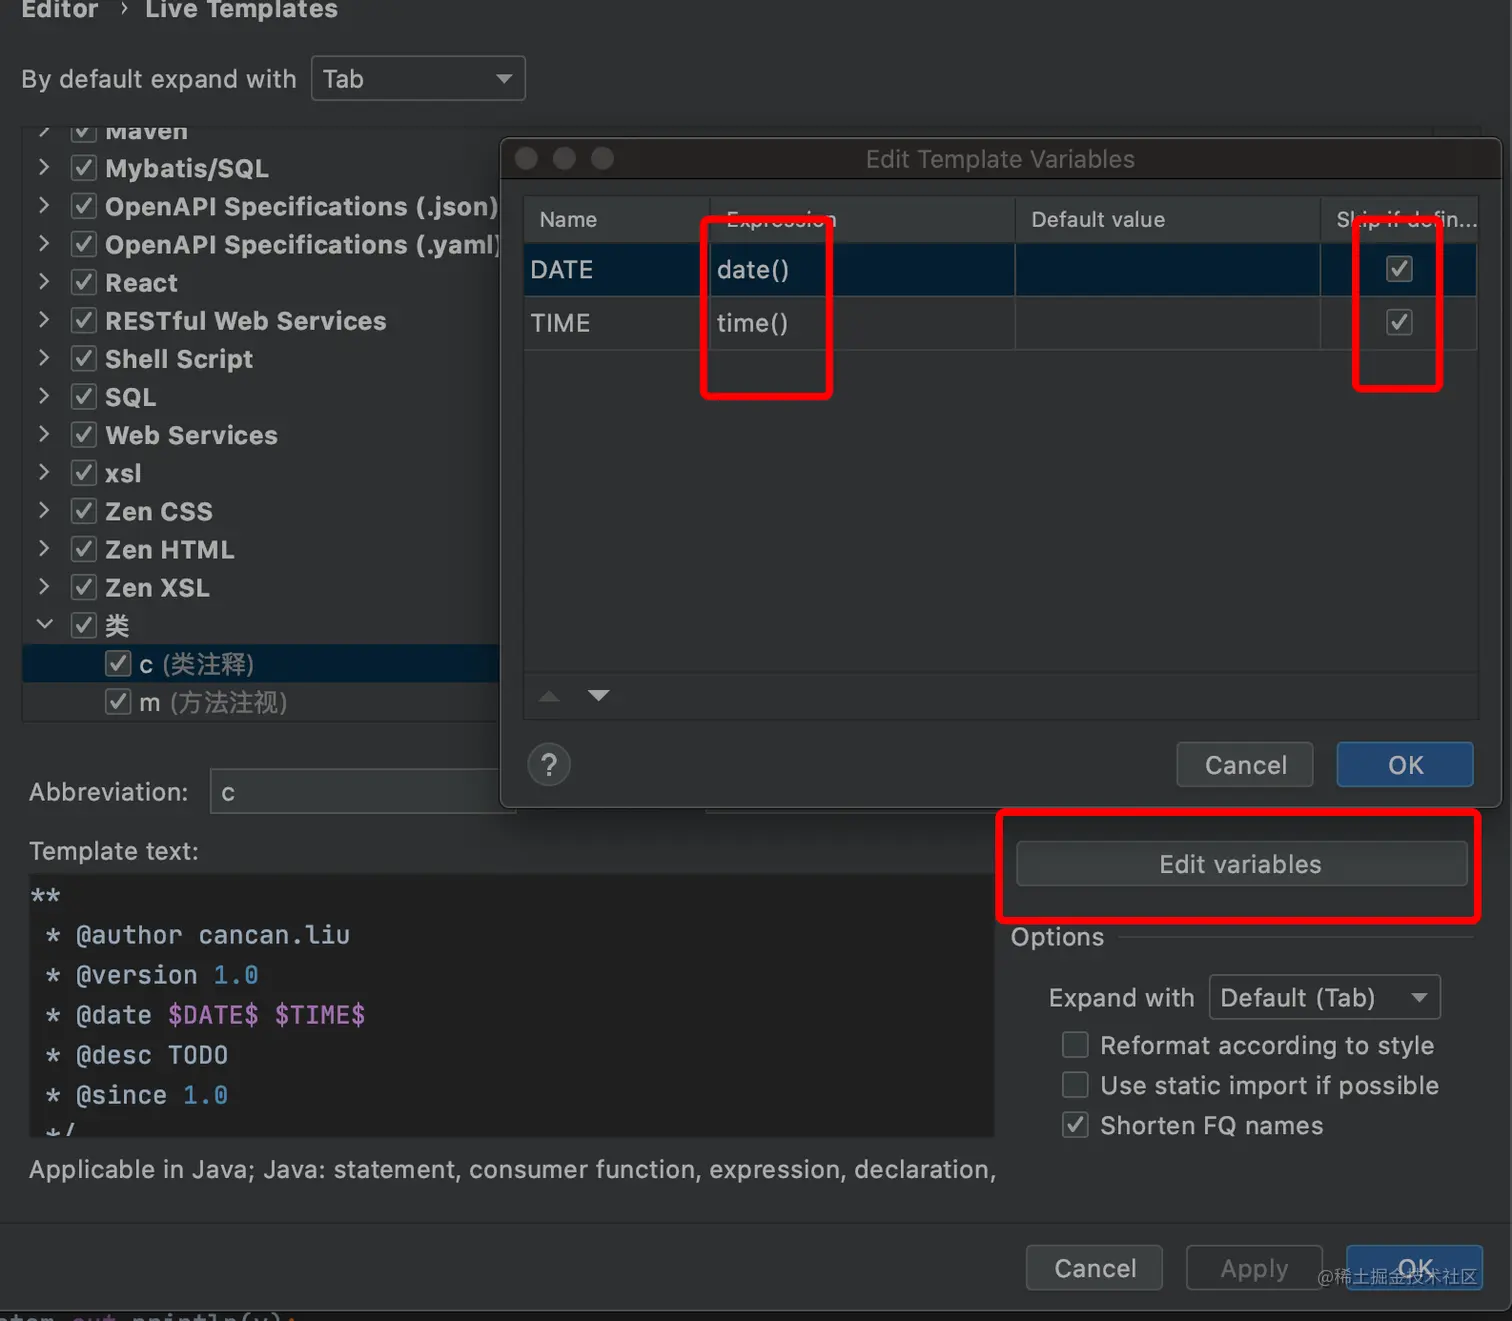Click the Edit variables button
The height and width of the screenshot is (1321, 1512).
click(1241, 864)
